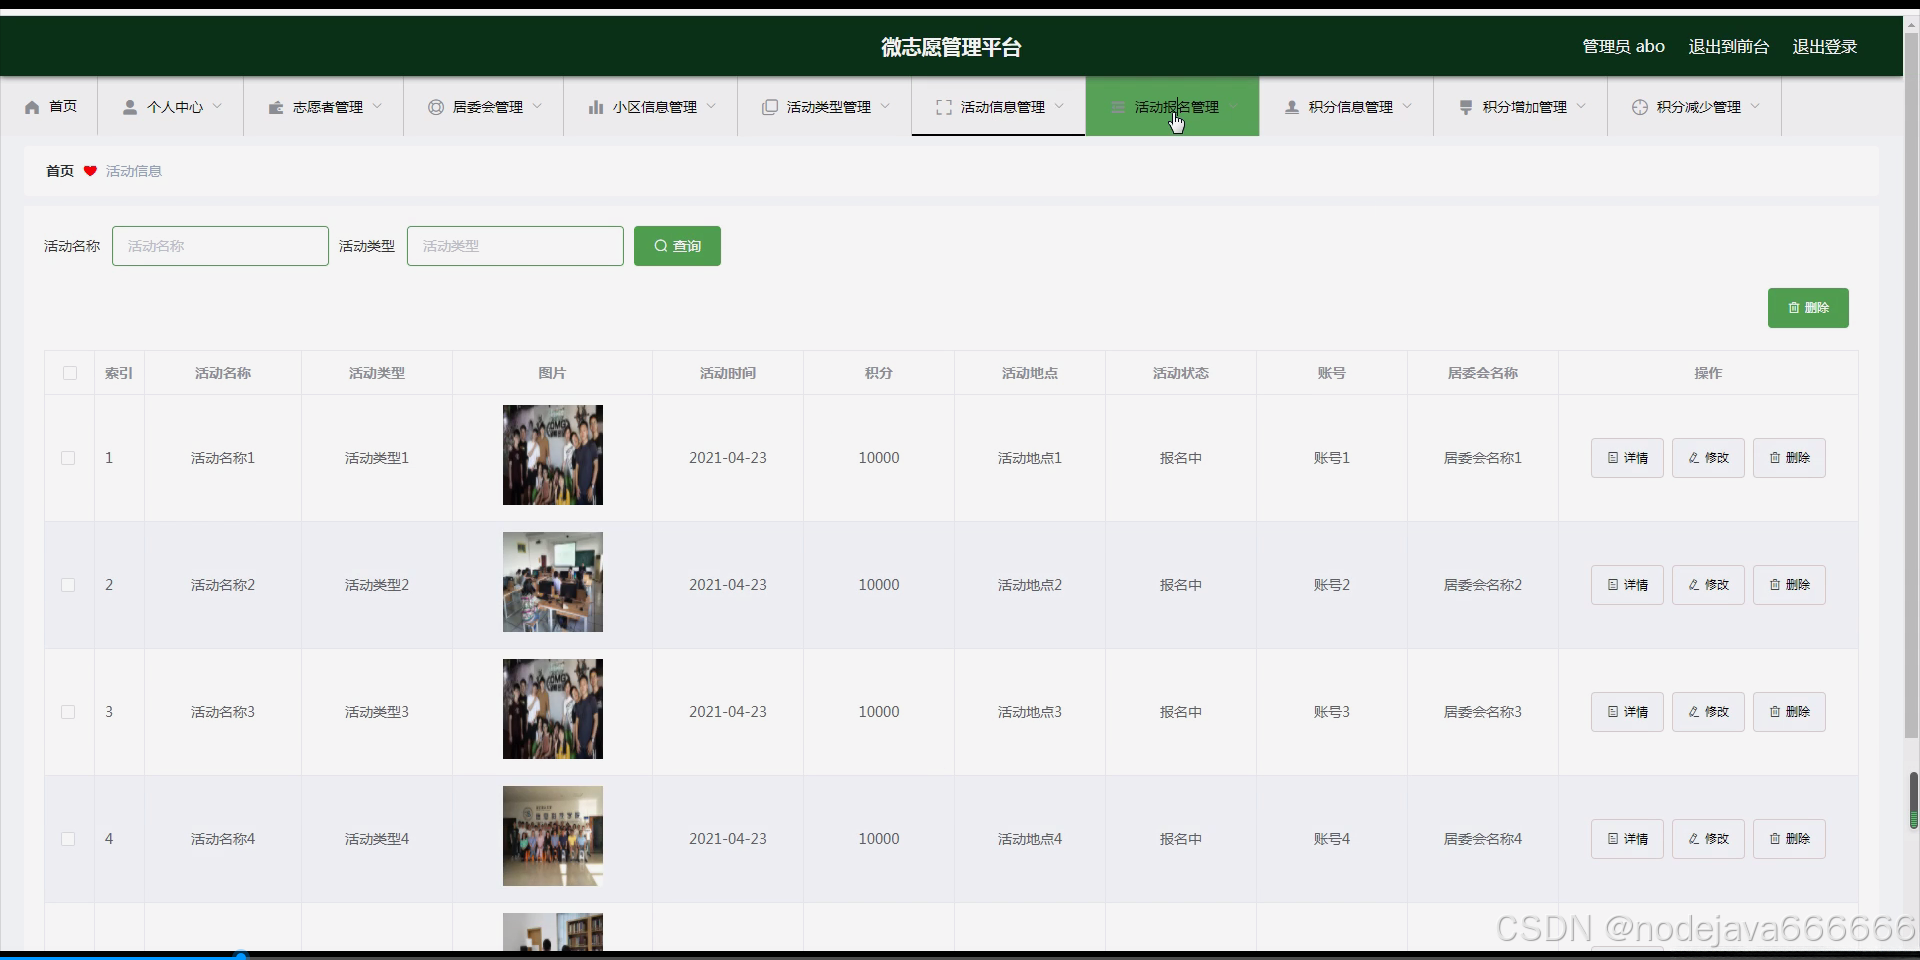Image resolution: width=1920 pixels, height=960 pixels.
Task: Check the checkbox for row 活动名称2
Action: click(x=68, y=585)
